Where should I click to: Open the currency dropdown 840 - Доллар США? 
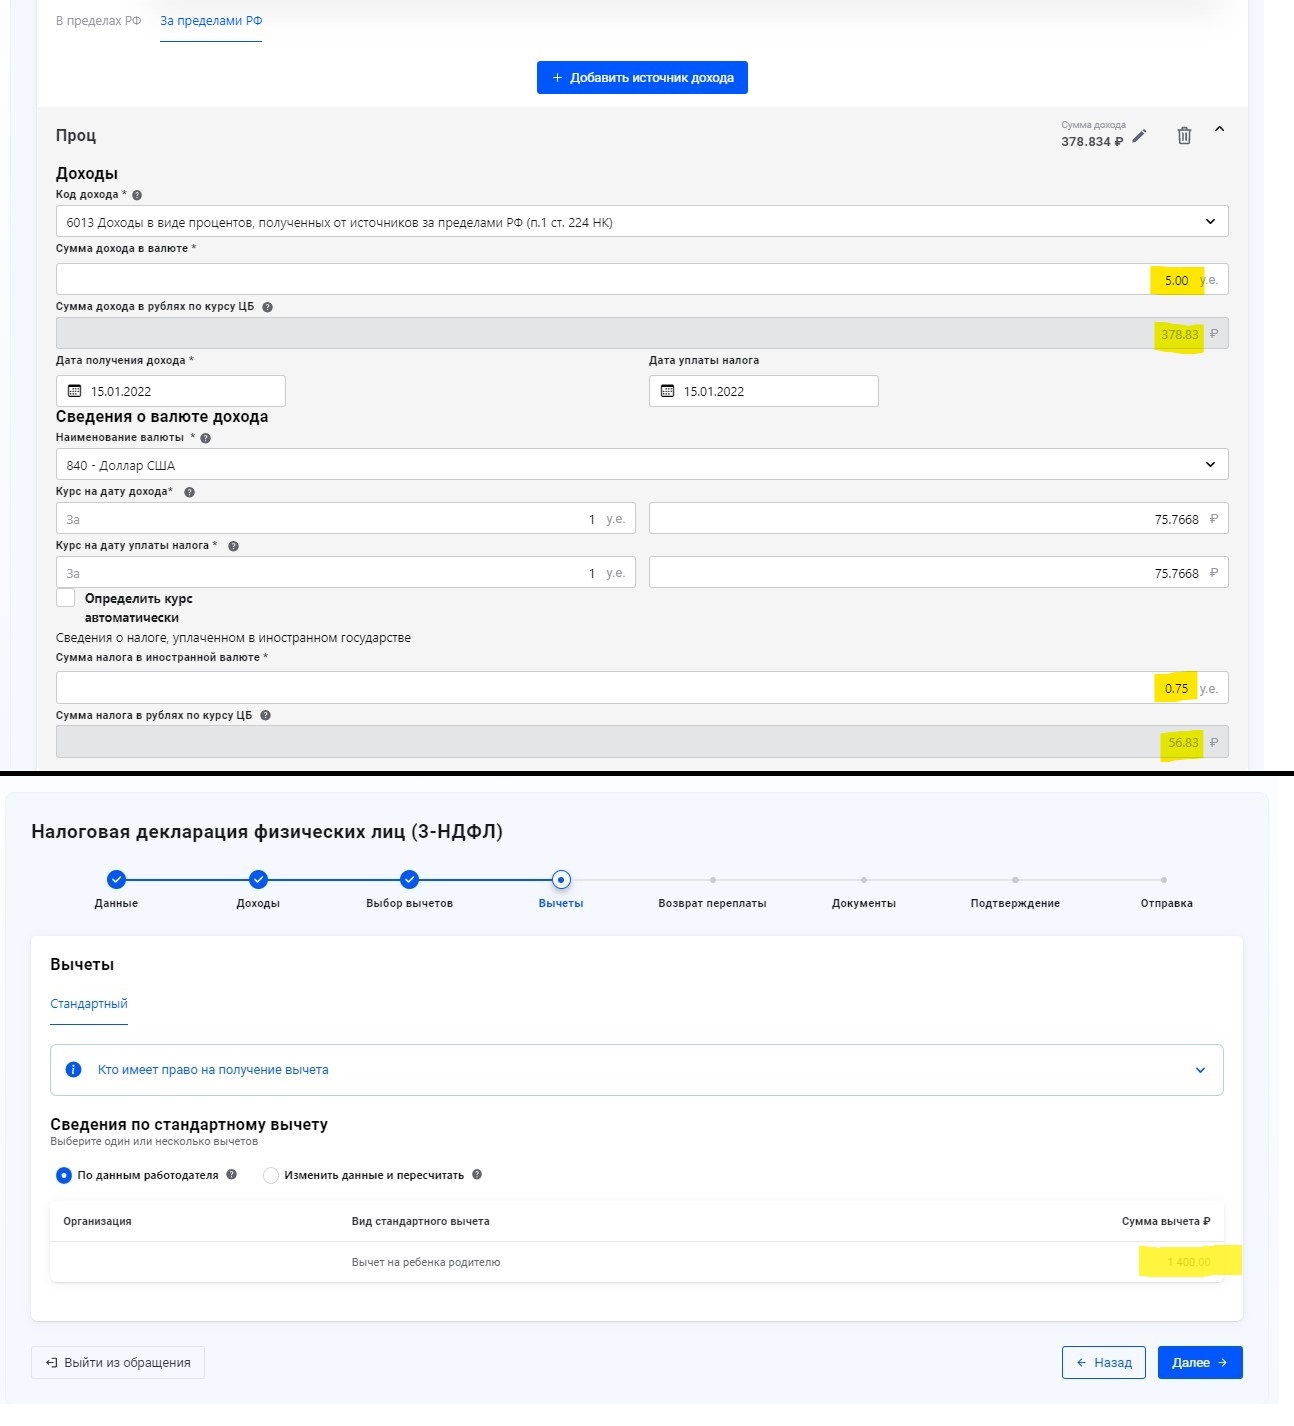pos(642,464)
